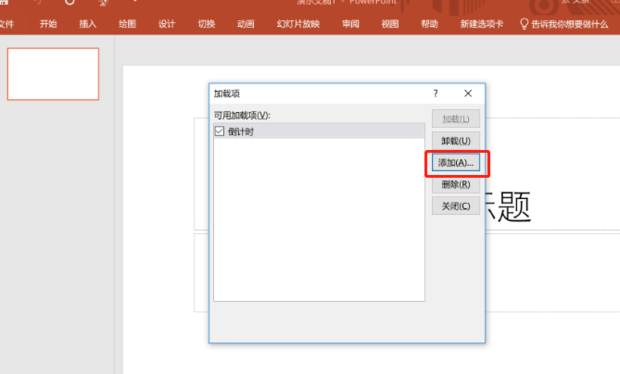Screen dimensions: 620x374
Task: Click the 卸载(U) button
Action: click(x=456, y=141)
